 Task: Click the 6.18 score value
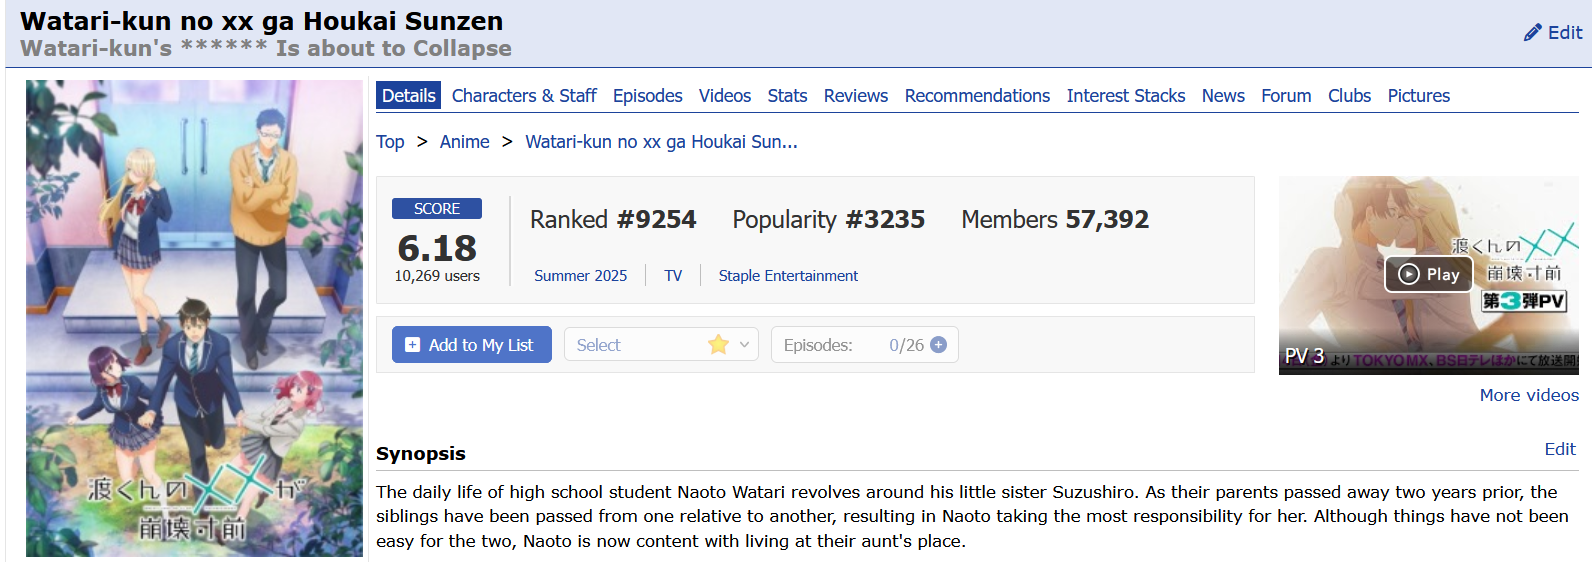point(437,247)
